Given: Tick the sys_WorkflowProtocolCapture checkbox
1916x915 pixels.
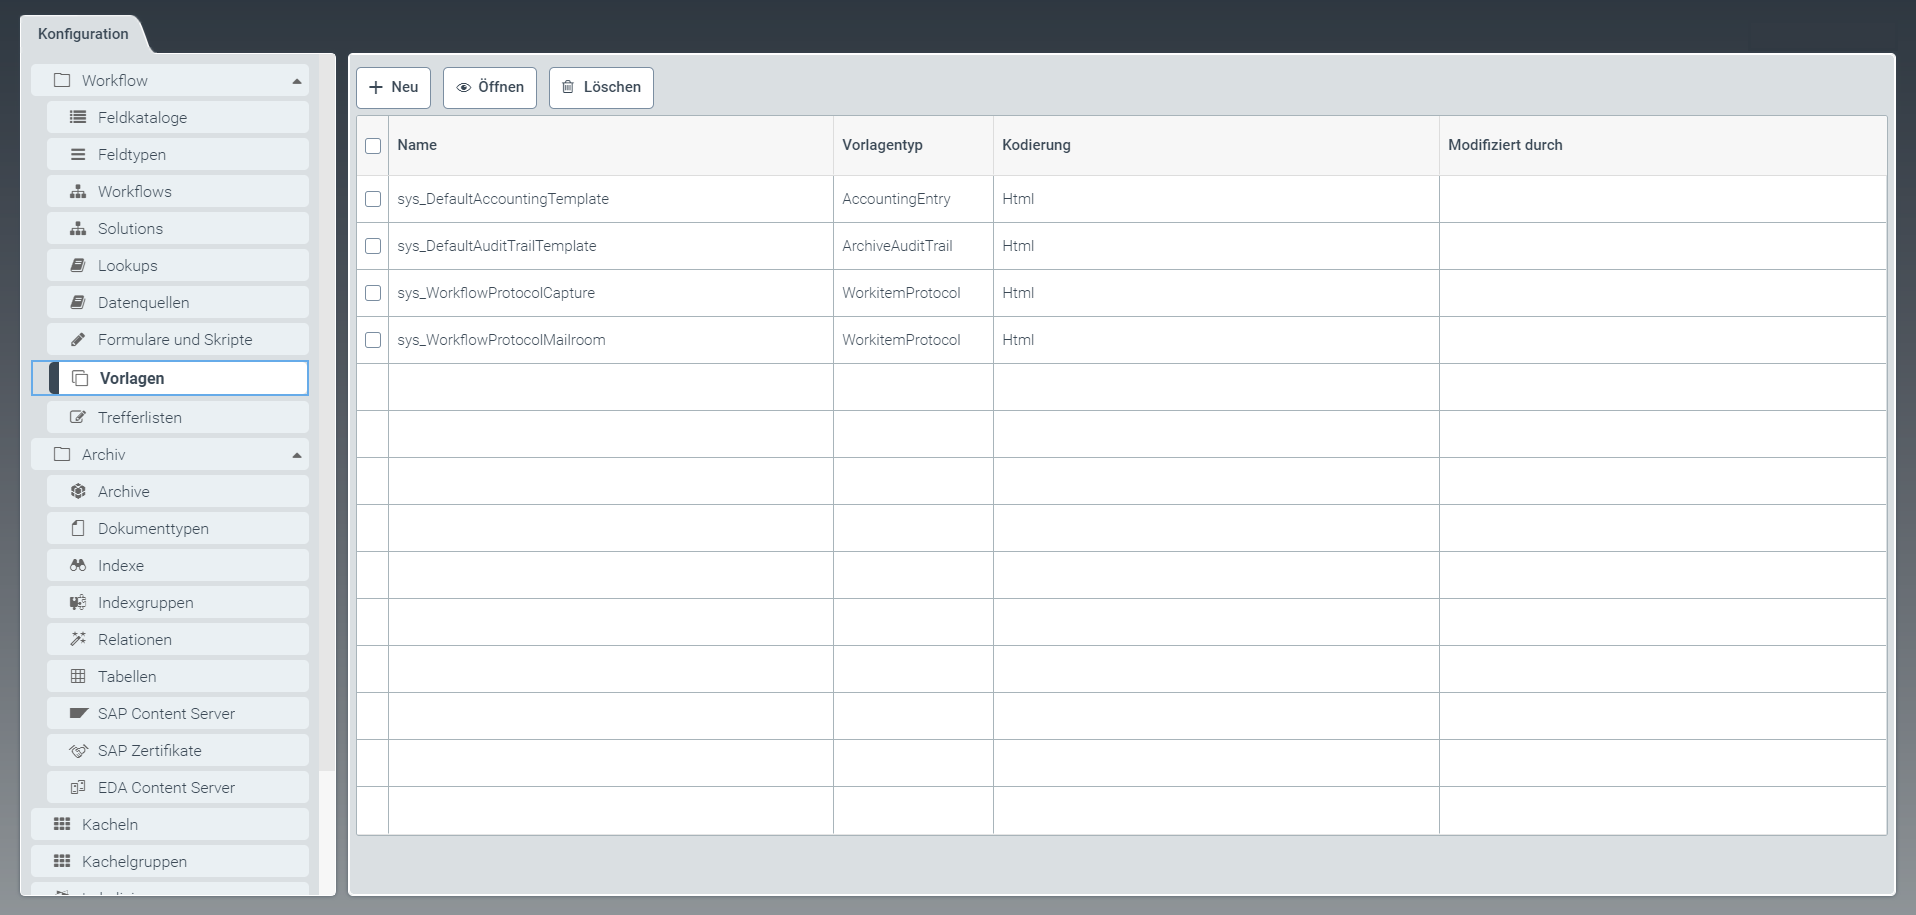Looking at the screenshot, I should (373, 293).
